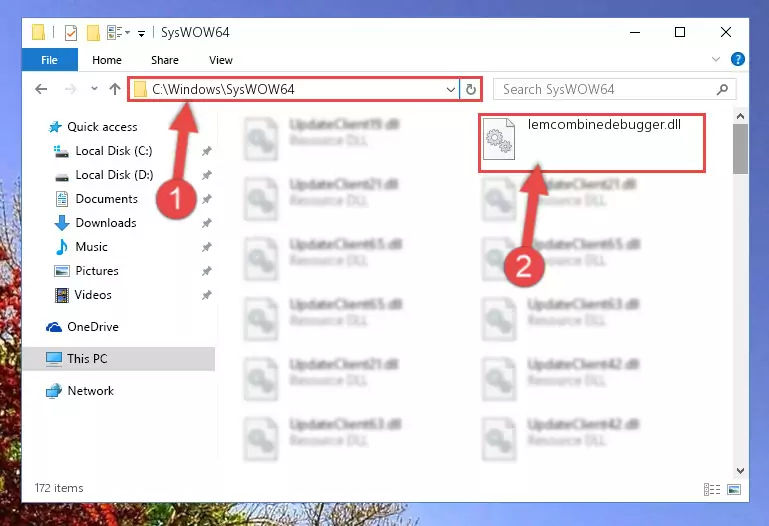The image size is (769, 526).
Task: Open Local Disk (C:) in sidebar
Action: pos(103,151)
